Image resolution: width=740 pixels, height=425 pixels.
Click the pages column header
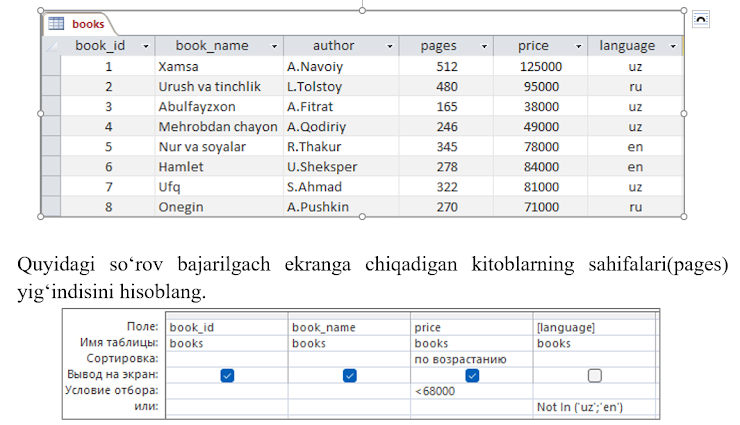pyautogui.click(x=446, y=46)
